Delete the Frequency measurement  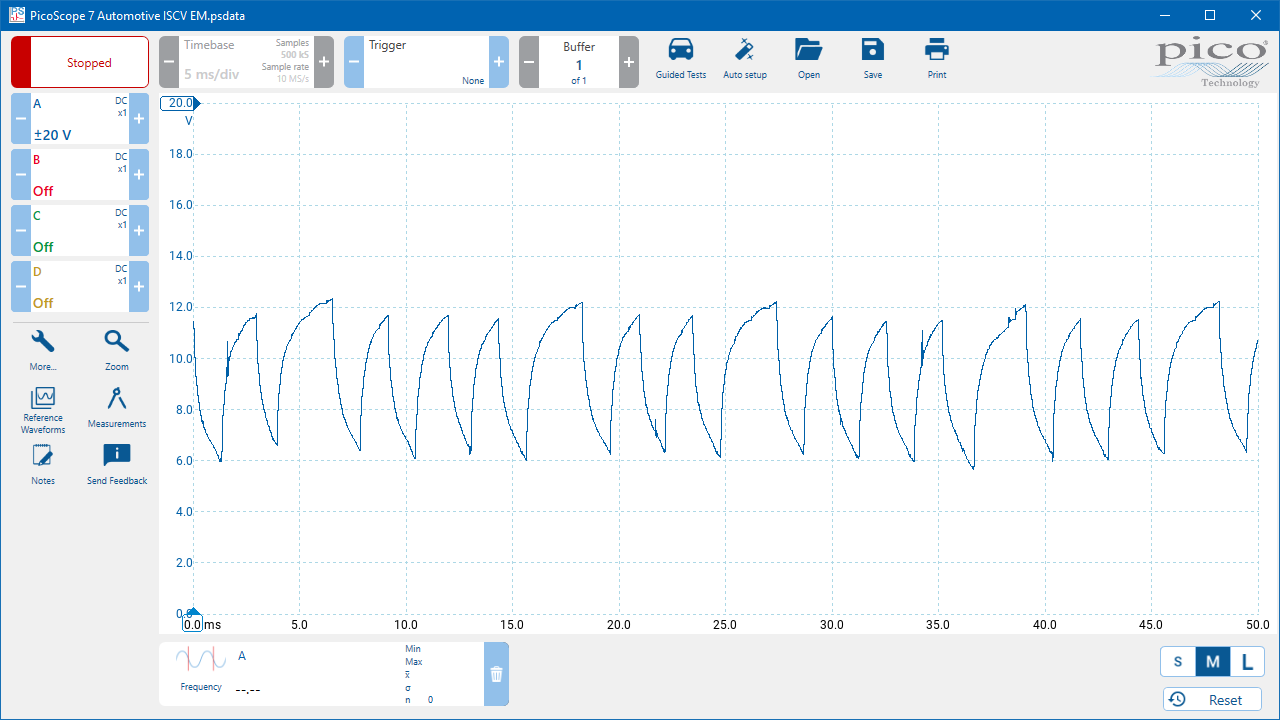click(x=496, y=674)
